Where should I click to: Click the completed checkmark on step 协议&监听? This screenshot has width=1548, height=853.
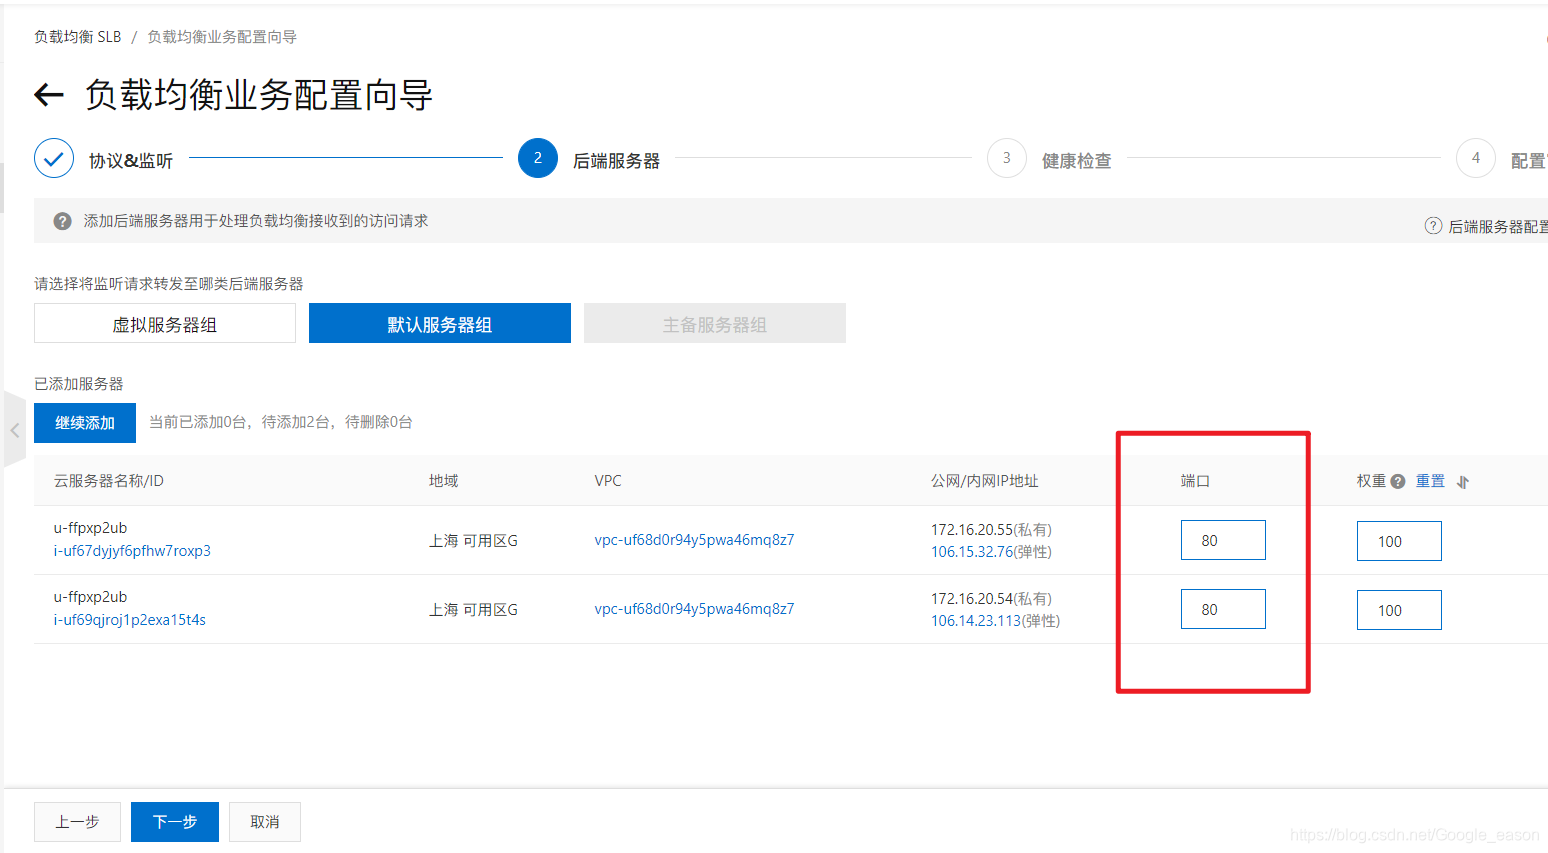point(54,158)
